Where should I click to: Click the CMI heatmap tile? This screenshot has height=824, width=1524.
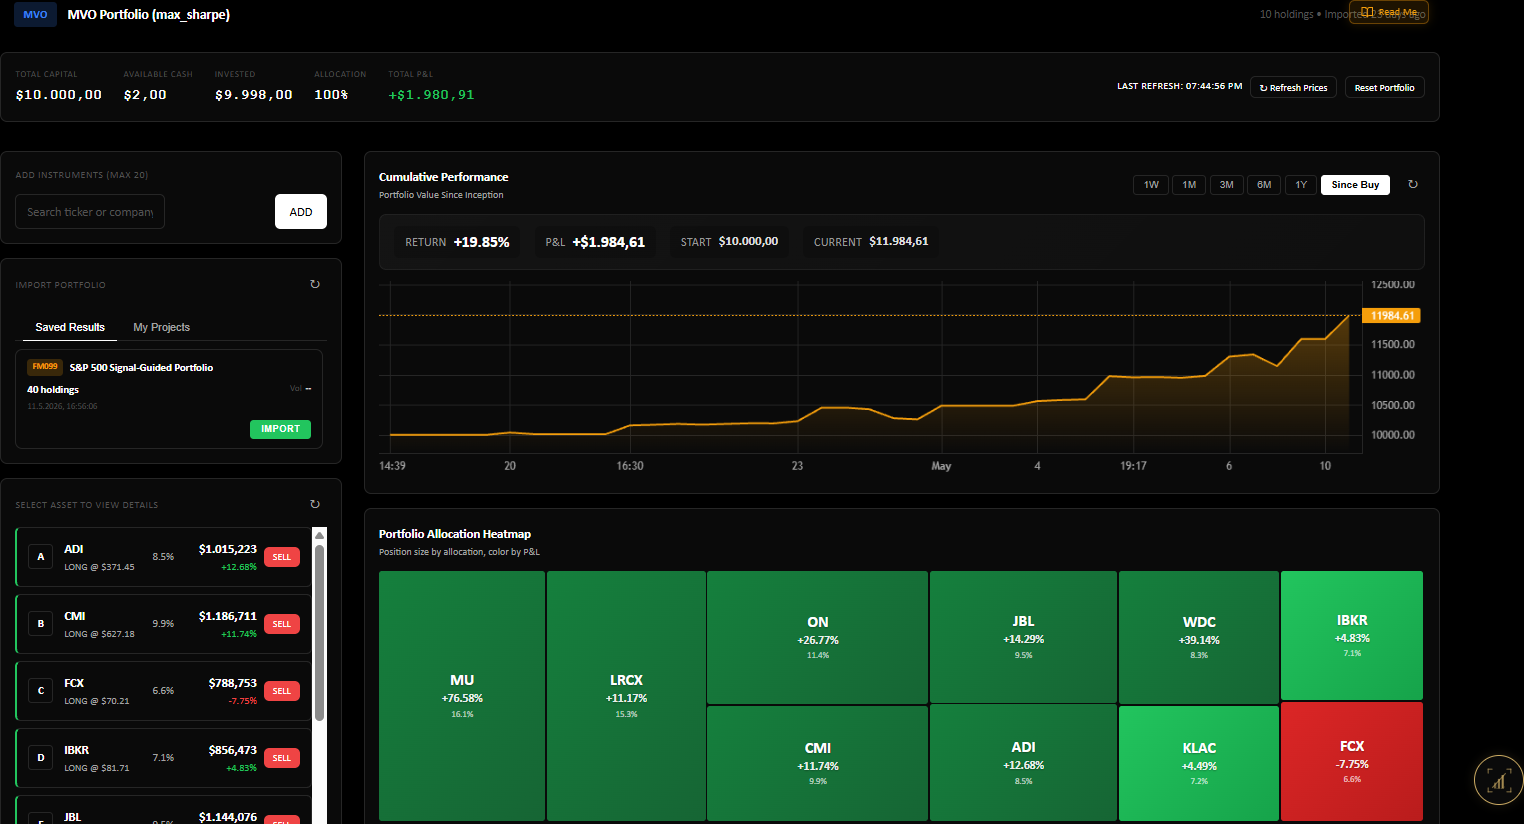coord(817,763)
